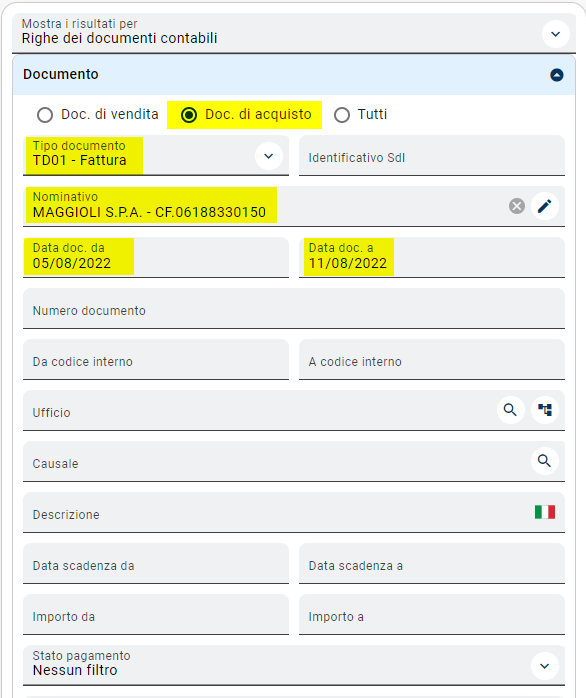The width and height of the screenshot is (586, 698).
Task: Click the Numero documento field
Action: click(294, 308)
